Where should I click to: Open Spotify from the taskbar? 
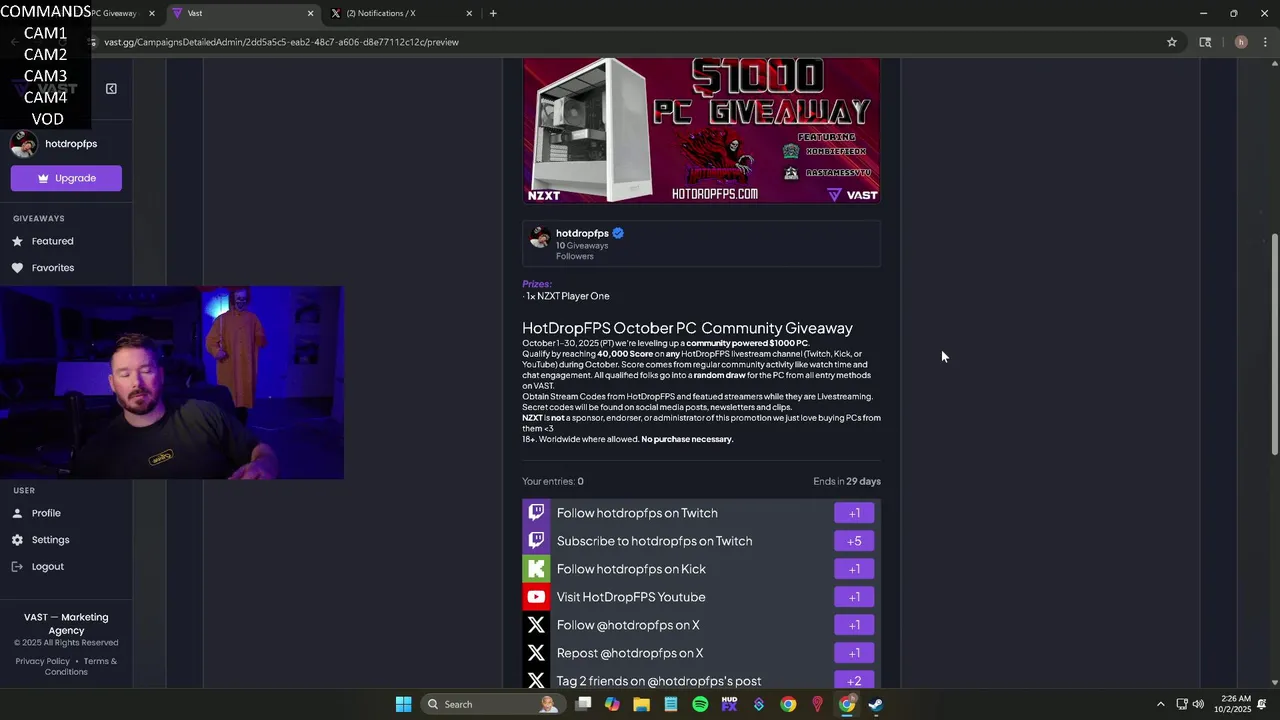tap(700, 704)
